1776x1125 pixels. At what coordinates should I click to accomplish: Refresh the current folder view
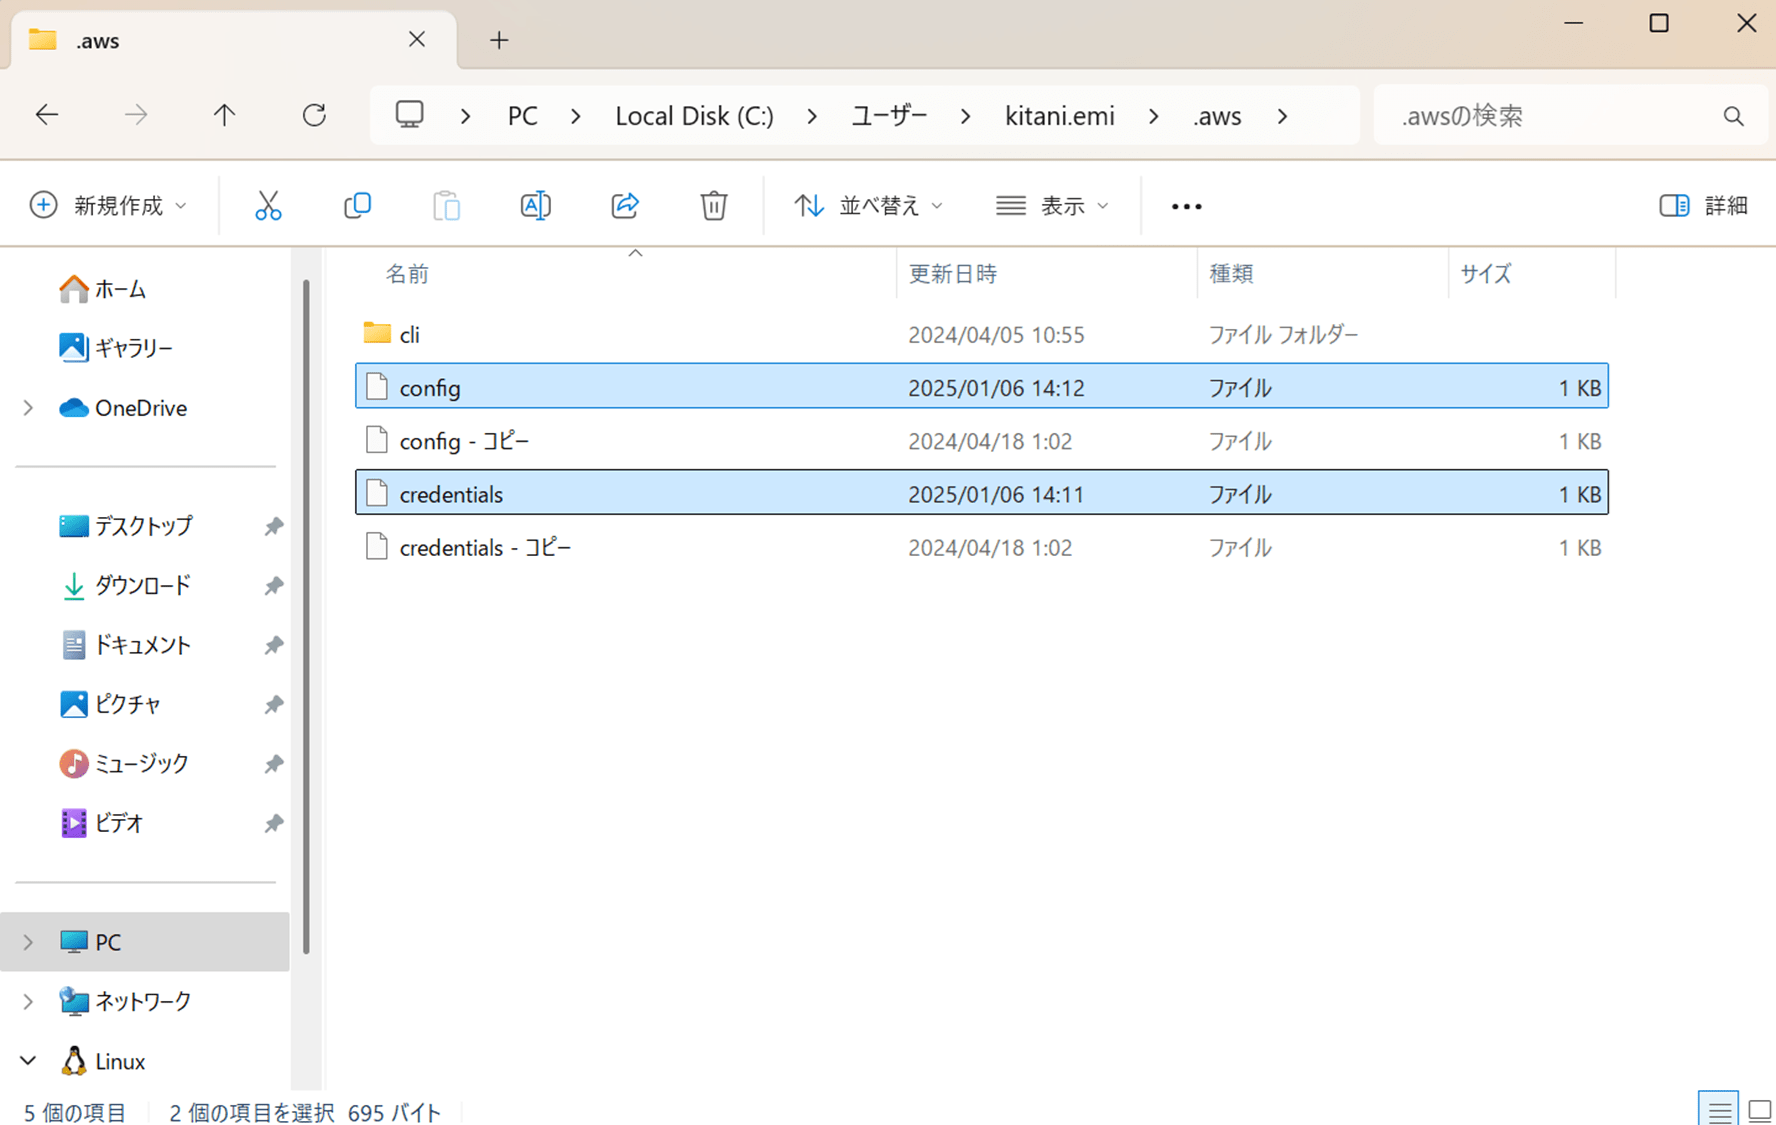pos(314,115)
